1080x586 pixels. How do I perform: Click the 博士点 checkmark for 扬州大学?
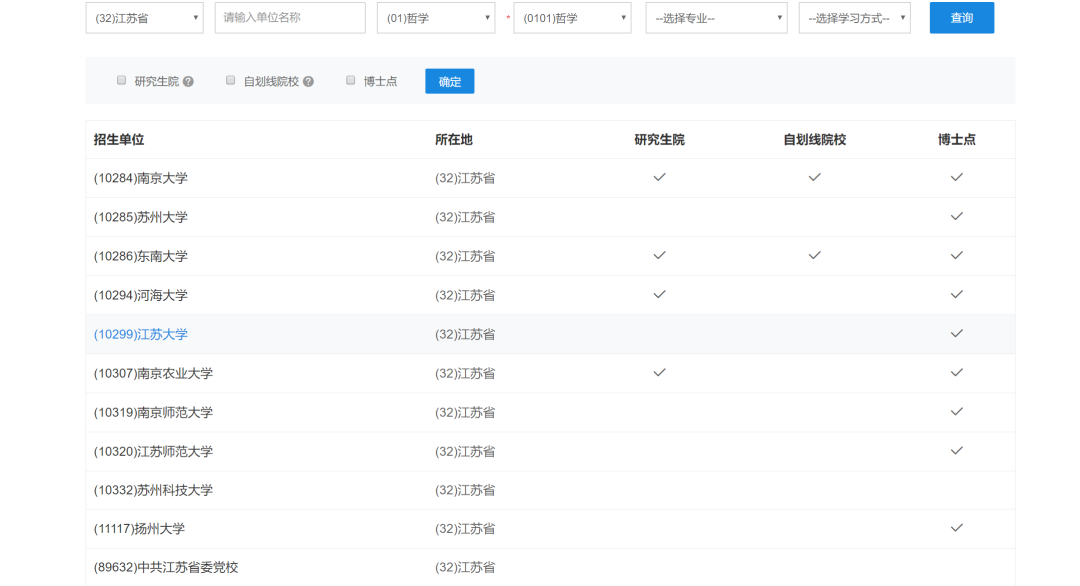tap(957, 527)
